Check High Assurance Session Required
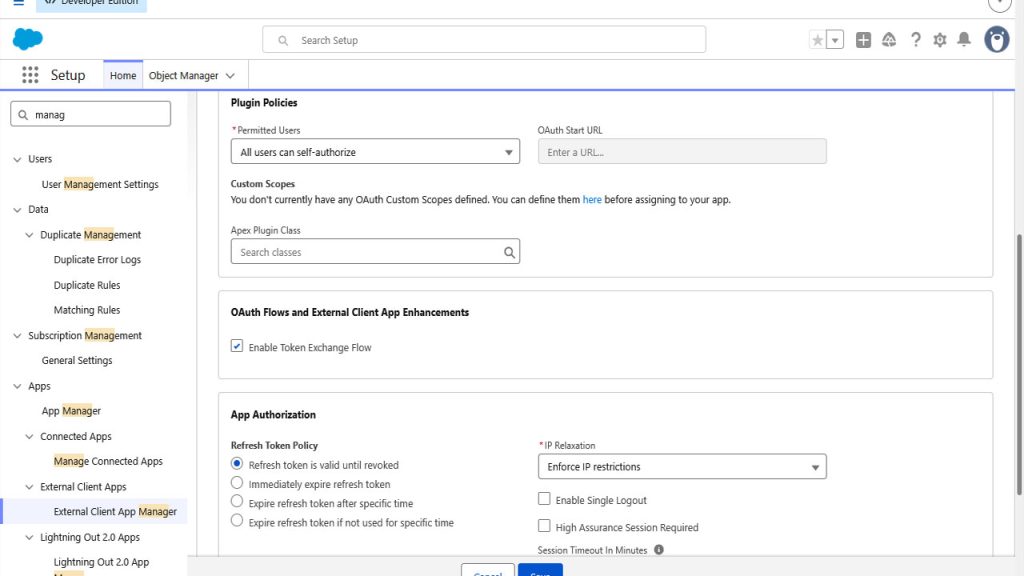Viewport: 1024px width, 576px height. (x=544, y=526)
